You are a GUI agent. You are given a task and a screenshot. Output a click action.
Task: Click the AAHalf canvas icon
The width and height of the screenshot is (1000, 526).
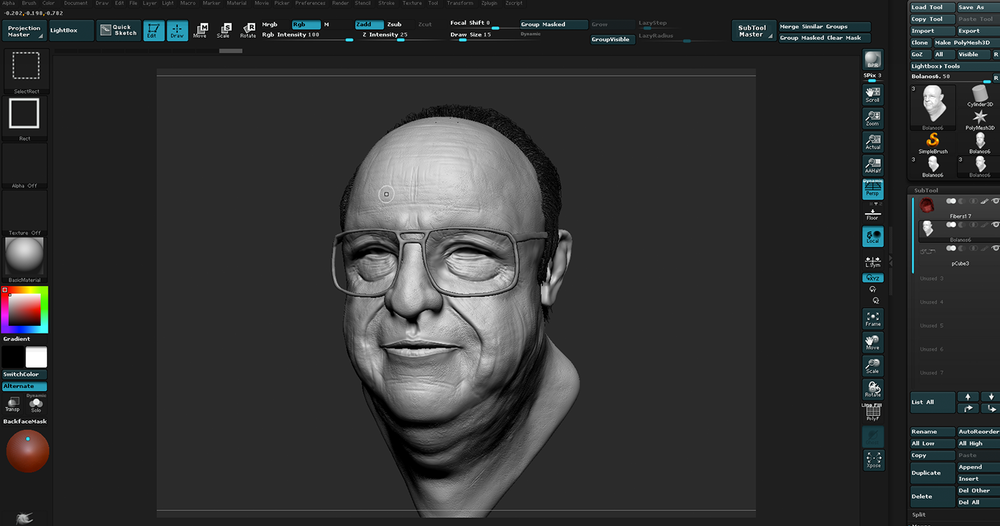(872, 165)
